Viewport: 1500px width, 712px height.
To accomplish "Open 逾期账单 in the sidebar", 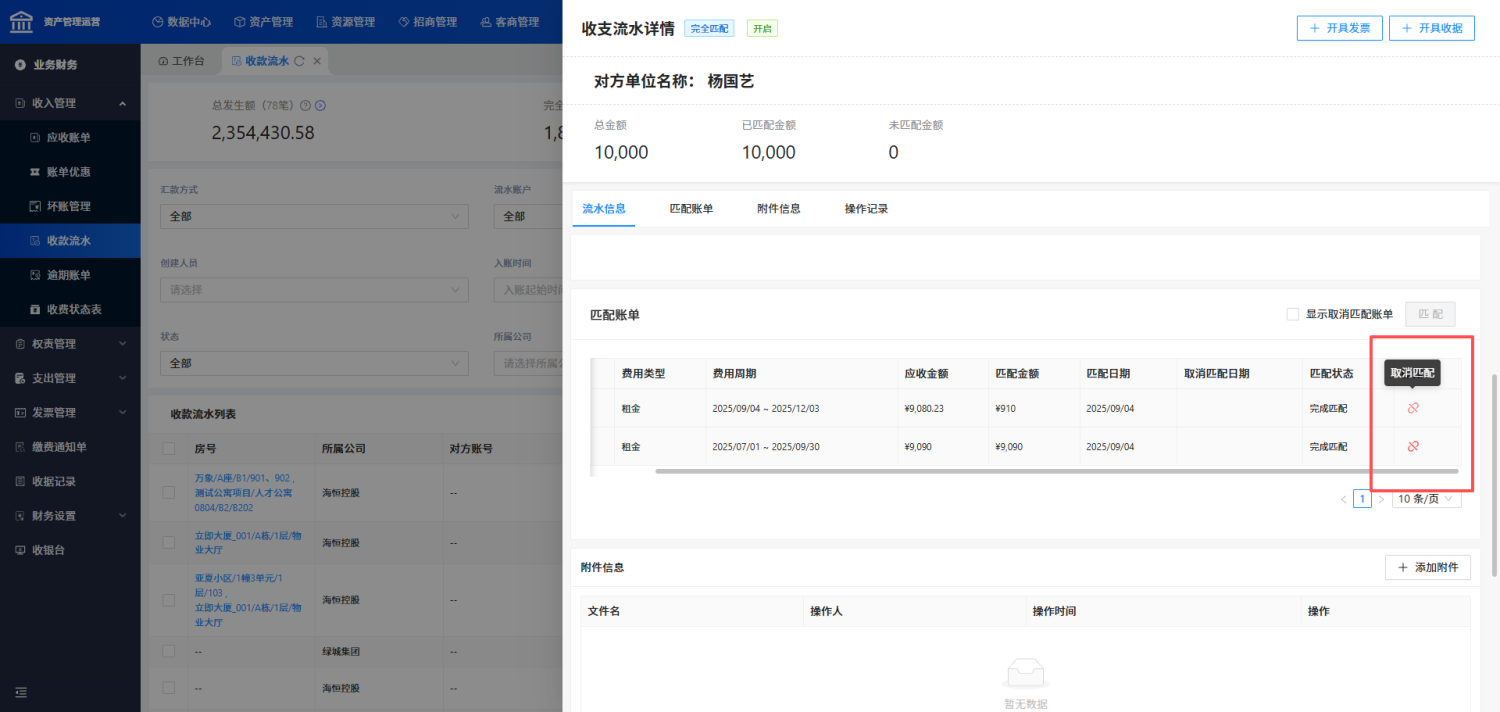I will point(70,275).
